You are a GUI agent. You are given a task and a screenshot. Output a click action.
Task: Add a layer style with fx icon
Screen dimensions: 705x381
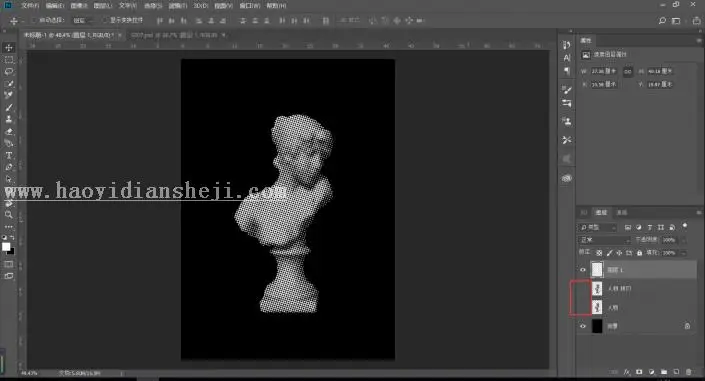point(627,372)
